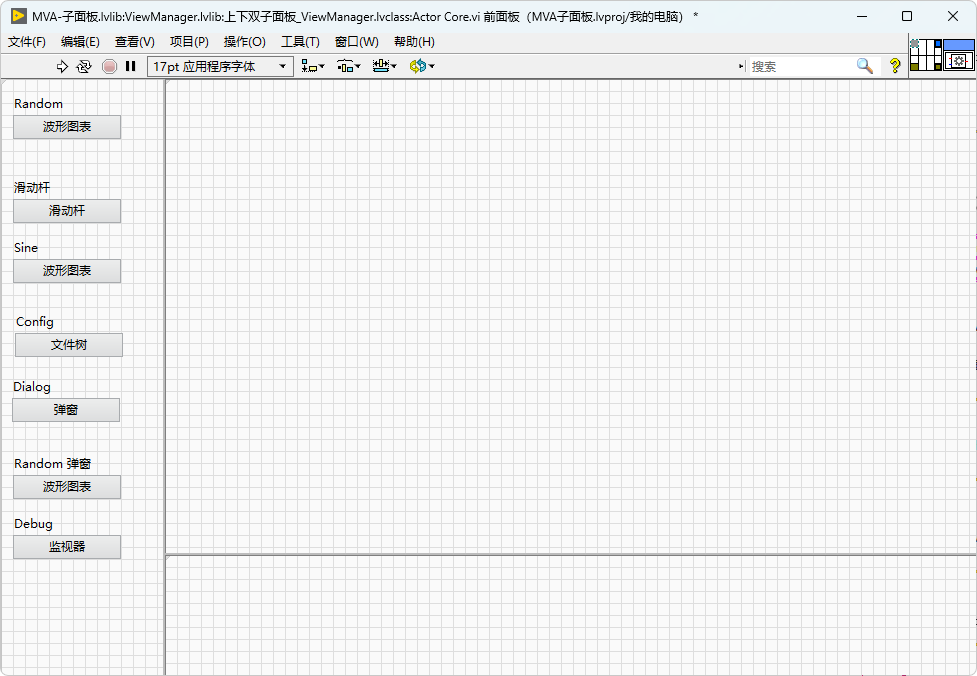977x676 pixels.
Task: Open the 帮助(H) menu
Action: (x=414, y=42)
